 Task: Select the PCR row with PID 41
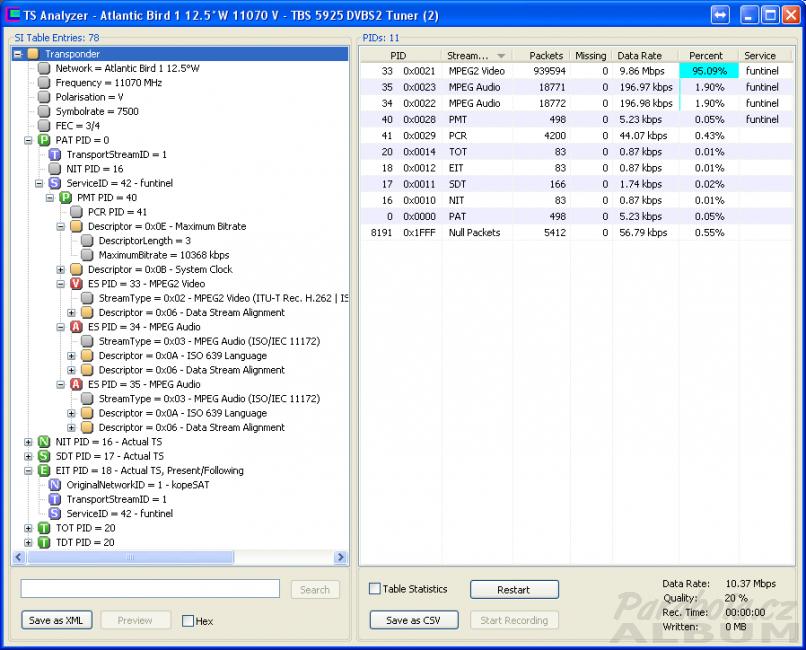tap(577, 136)
